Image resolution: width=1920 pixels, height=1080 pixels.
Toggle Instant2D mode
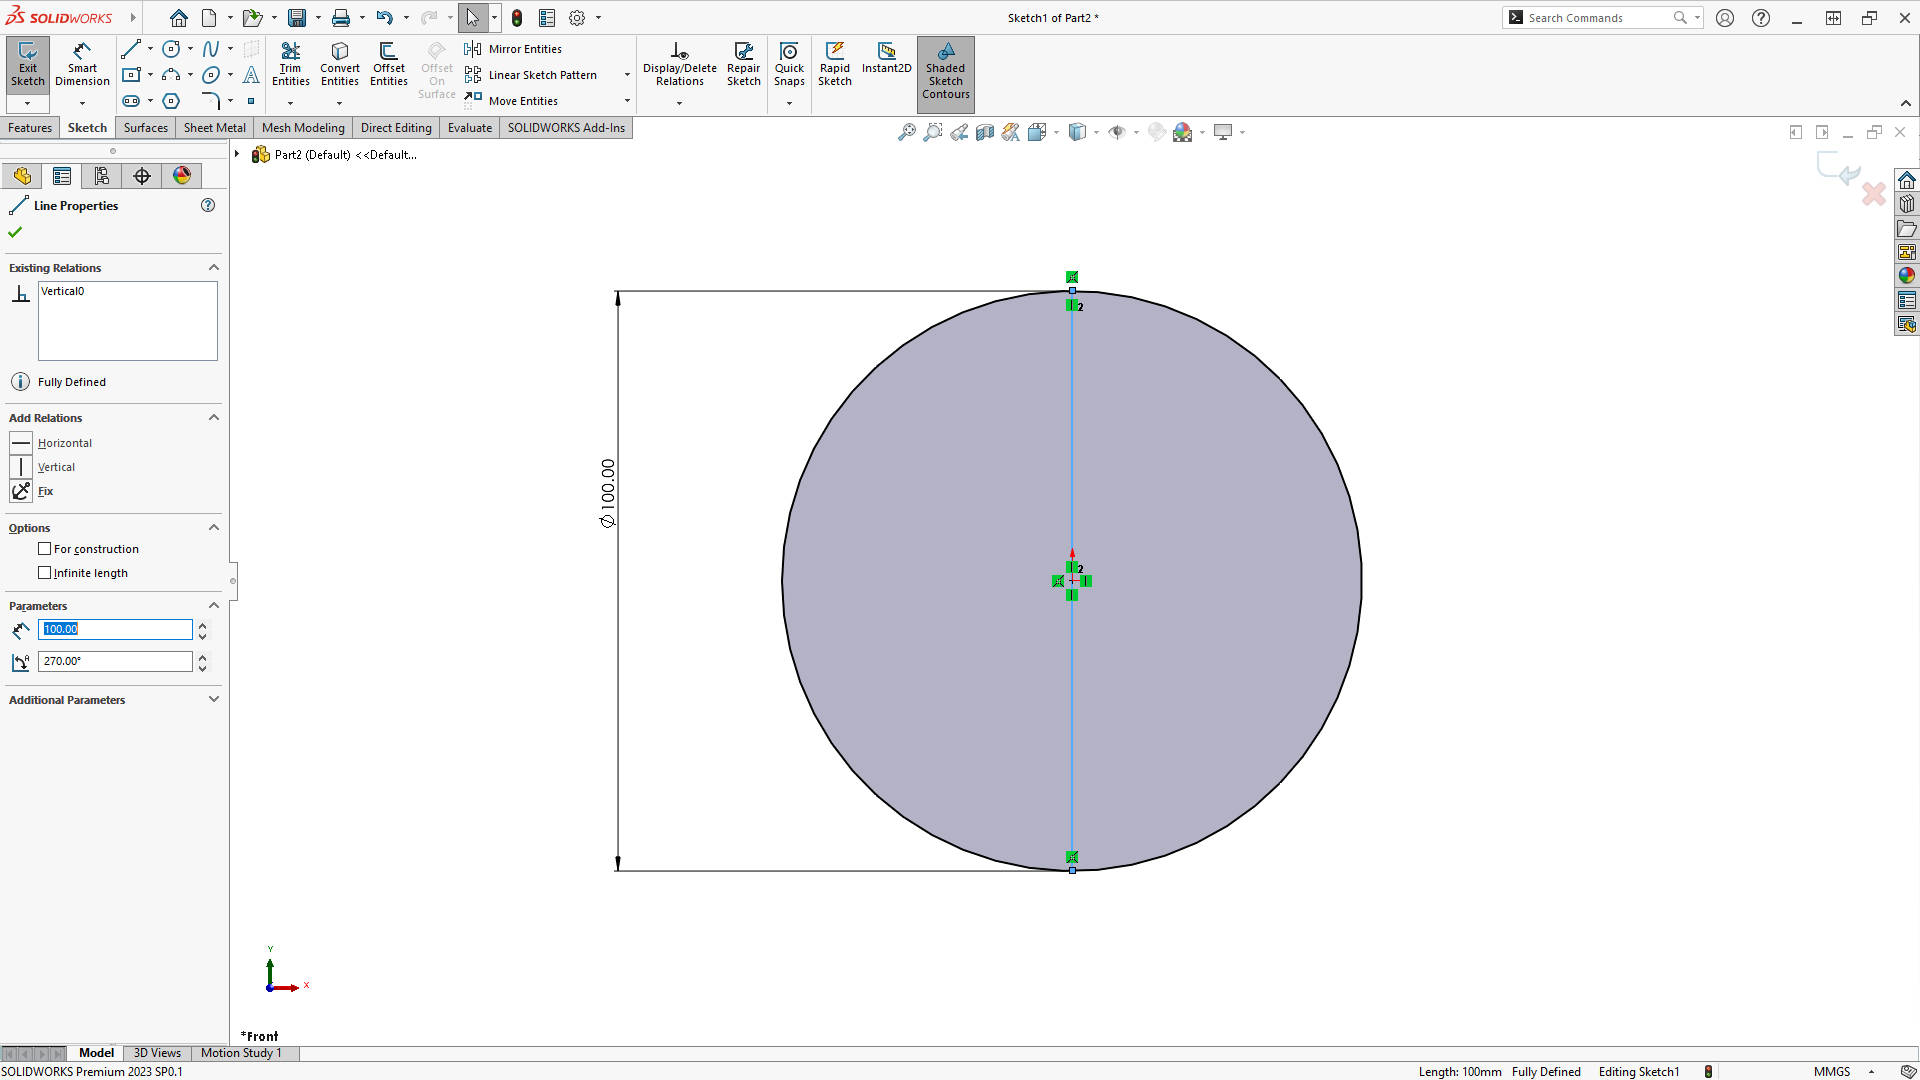coord(886,62)
